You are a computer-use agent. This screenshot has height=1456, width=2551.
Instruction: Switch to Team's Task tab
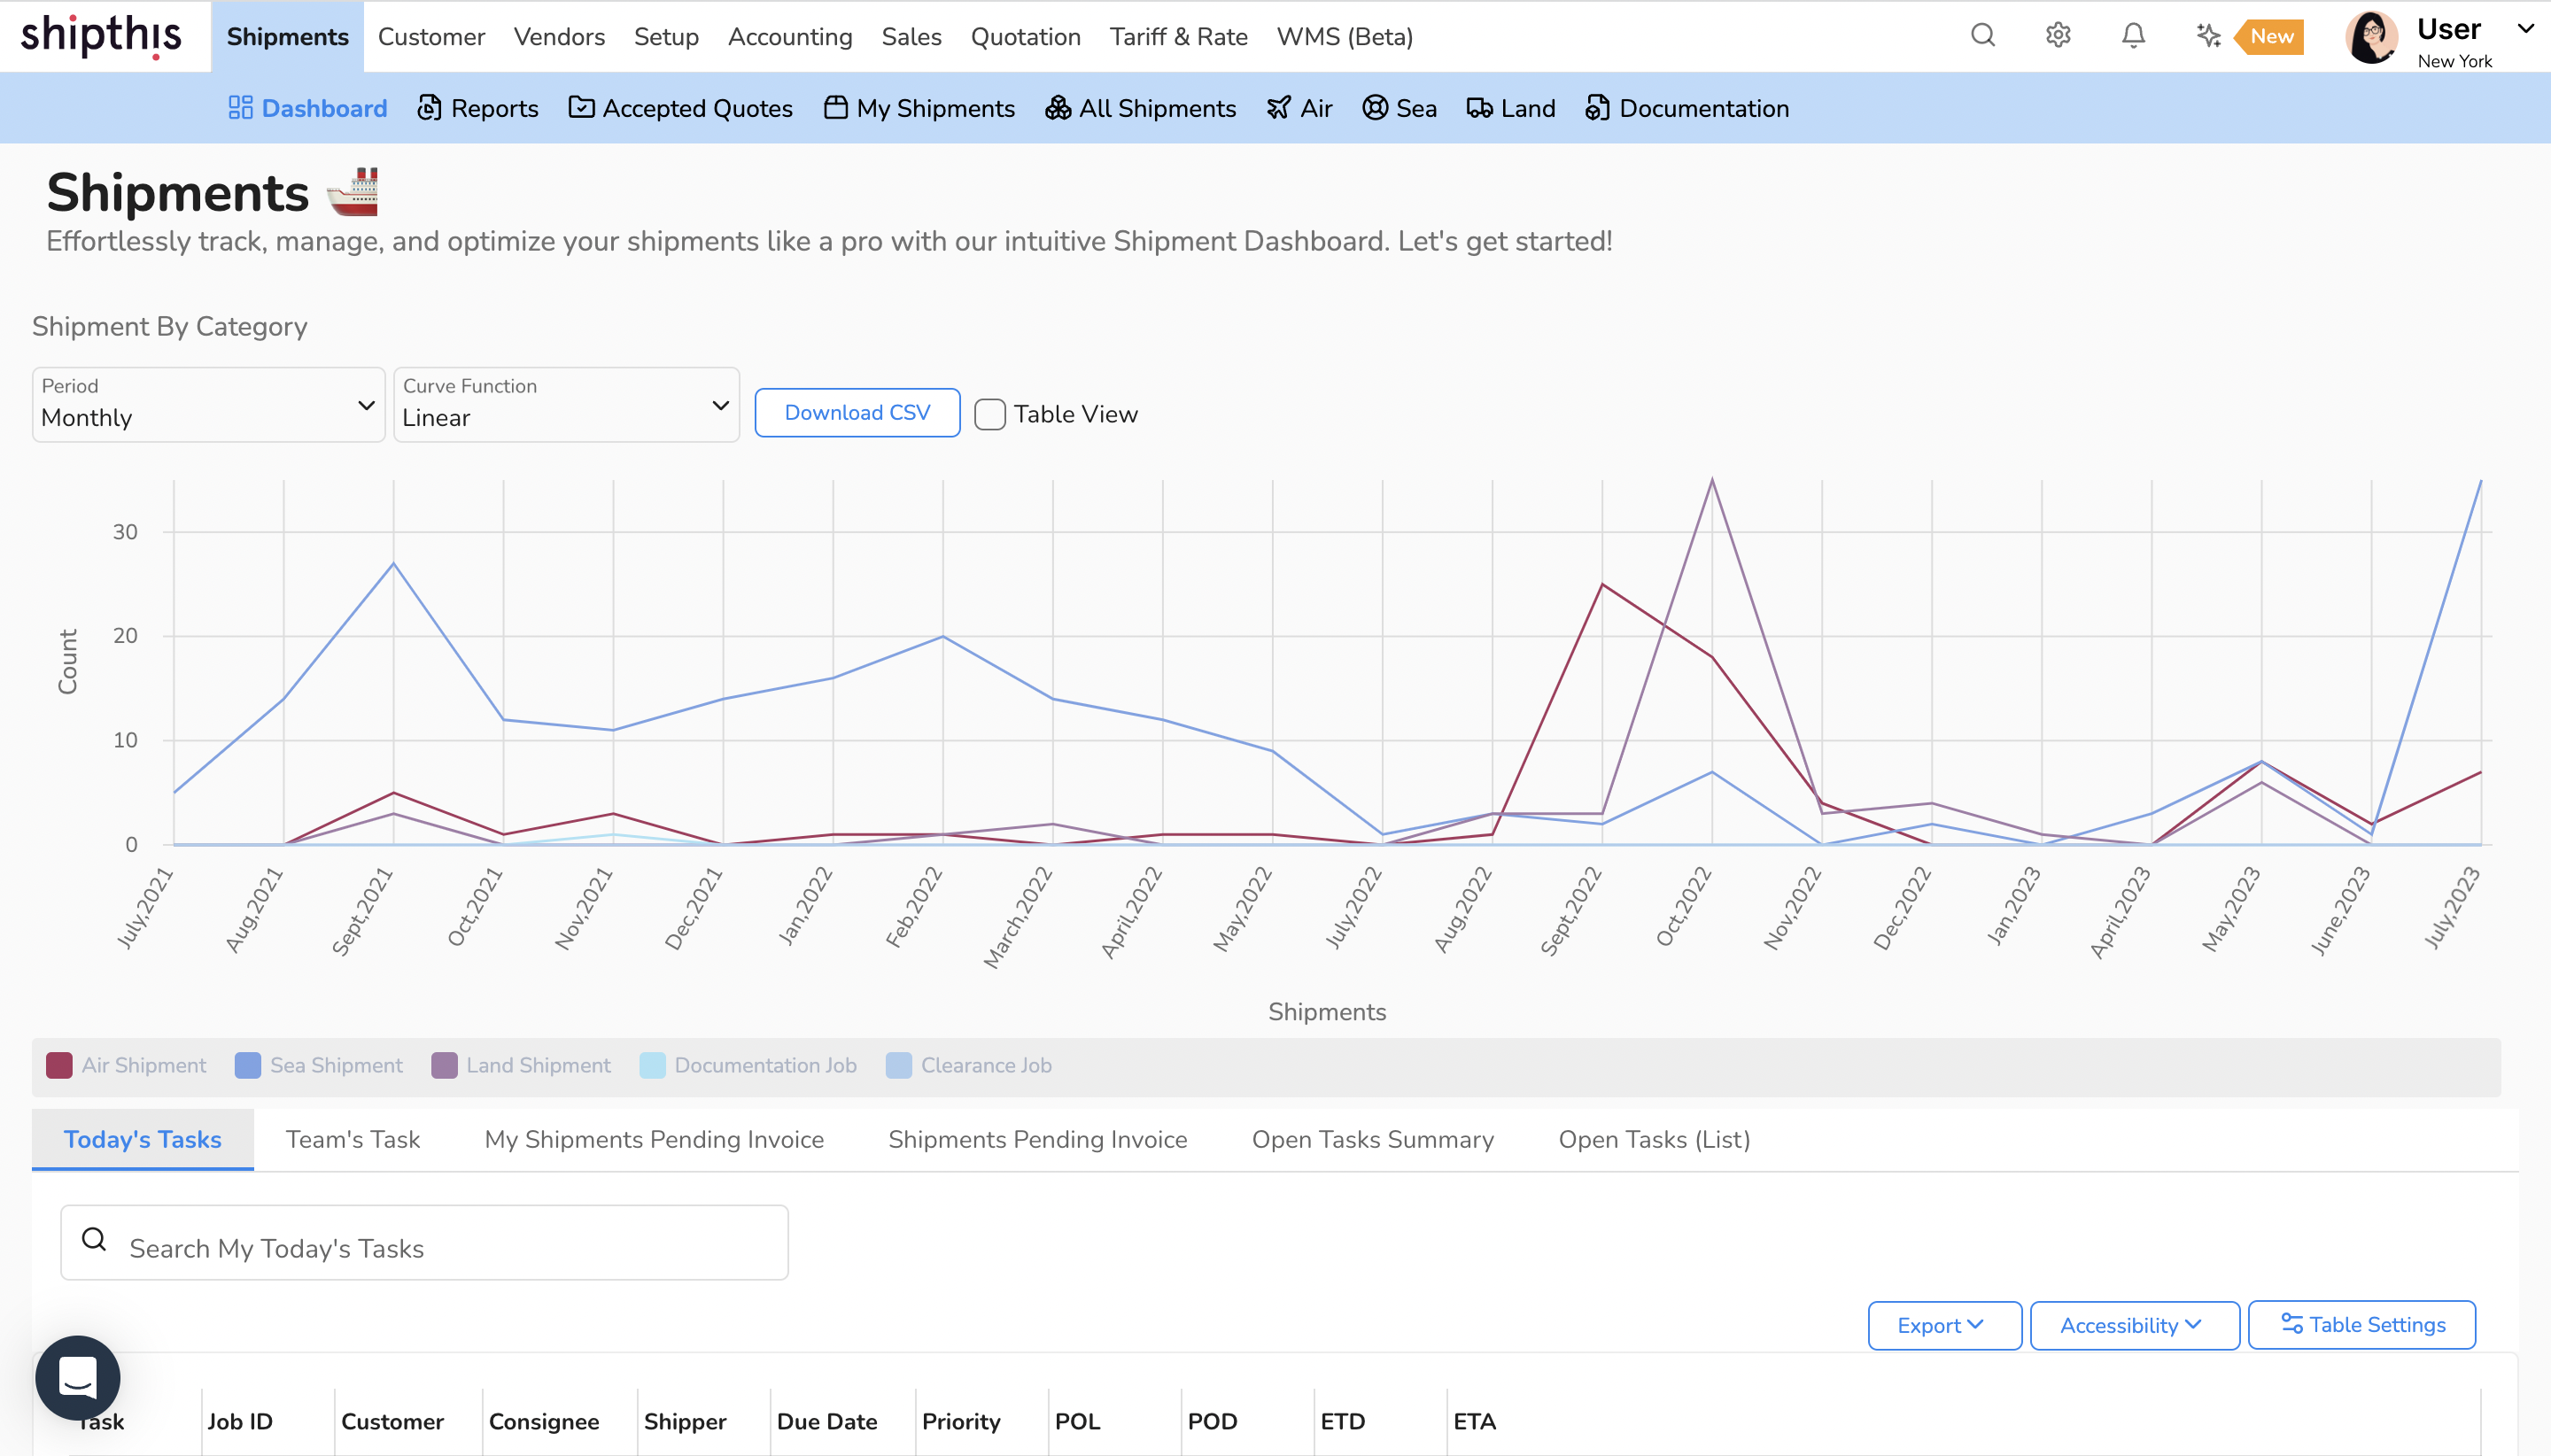coord(352,1139)
